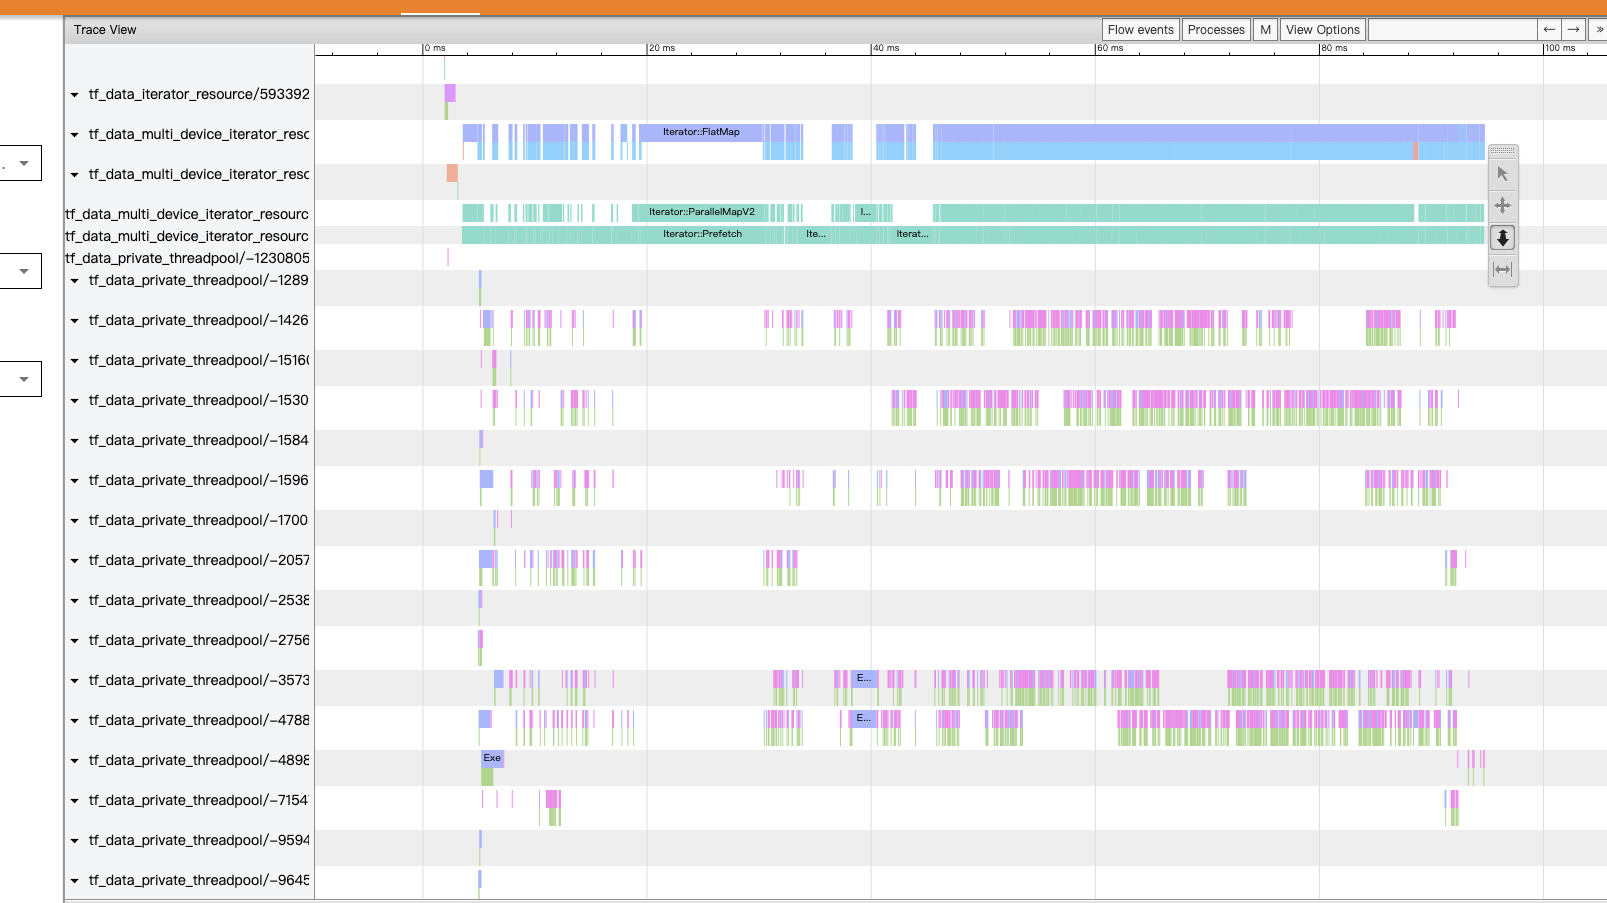Collapse tf_data_iterator_resource/593392 row

75,95
